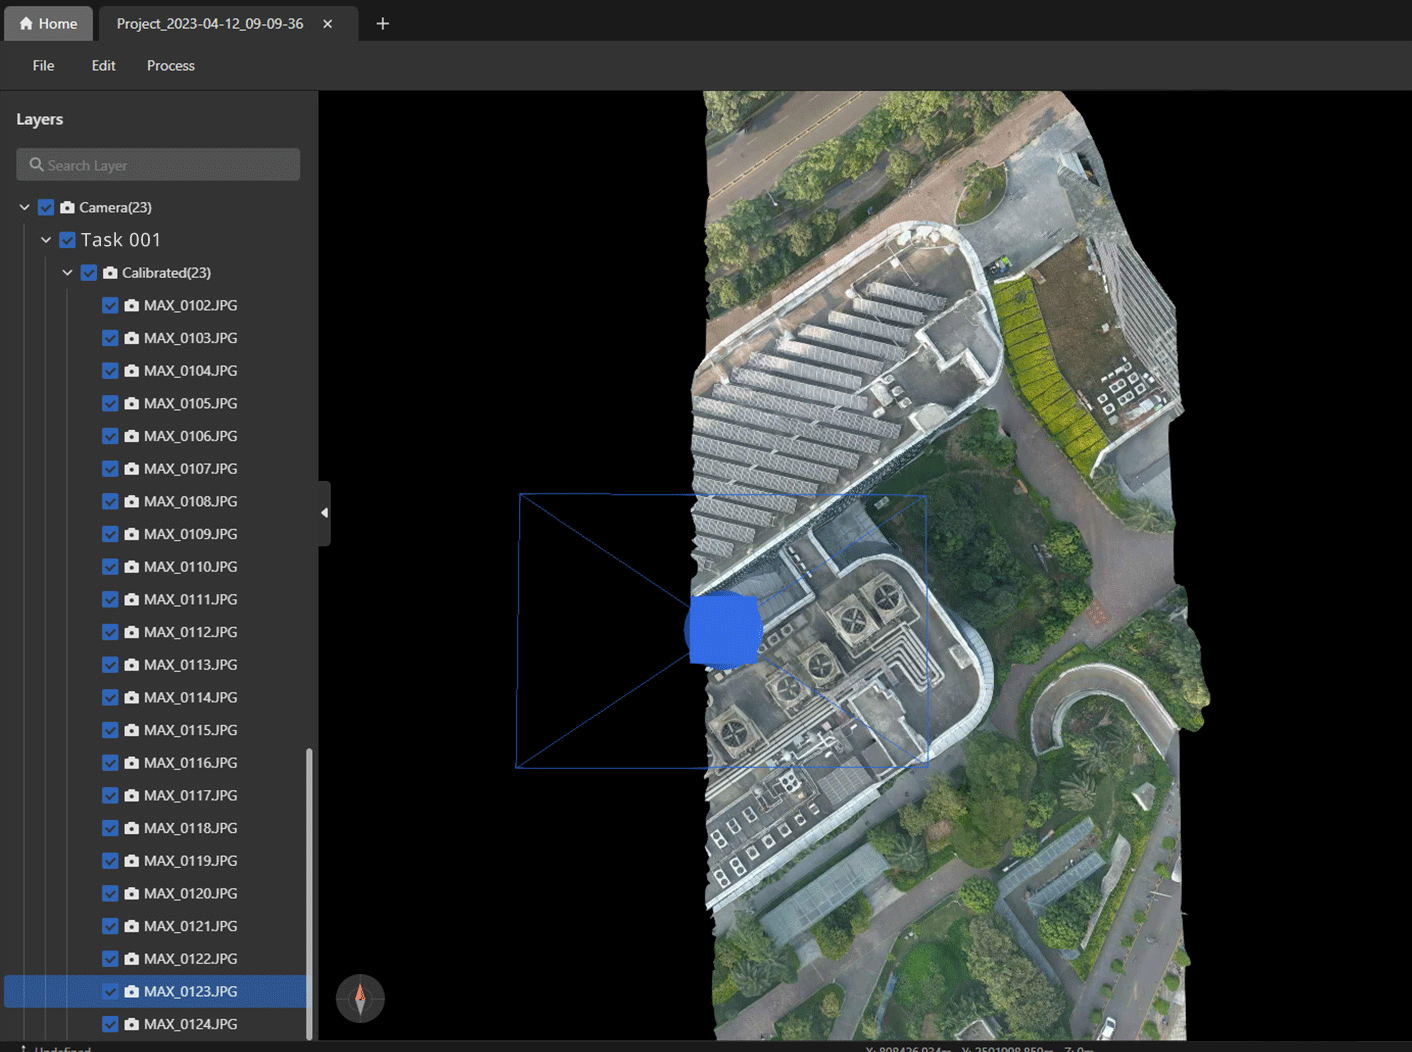Click the camera icon next to Camera(23)
This screenshot has height=1052, width=1412.
click(67, 207)
